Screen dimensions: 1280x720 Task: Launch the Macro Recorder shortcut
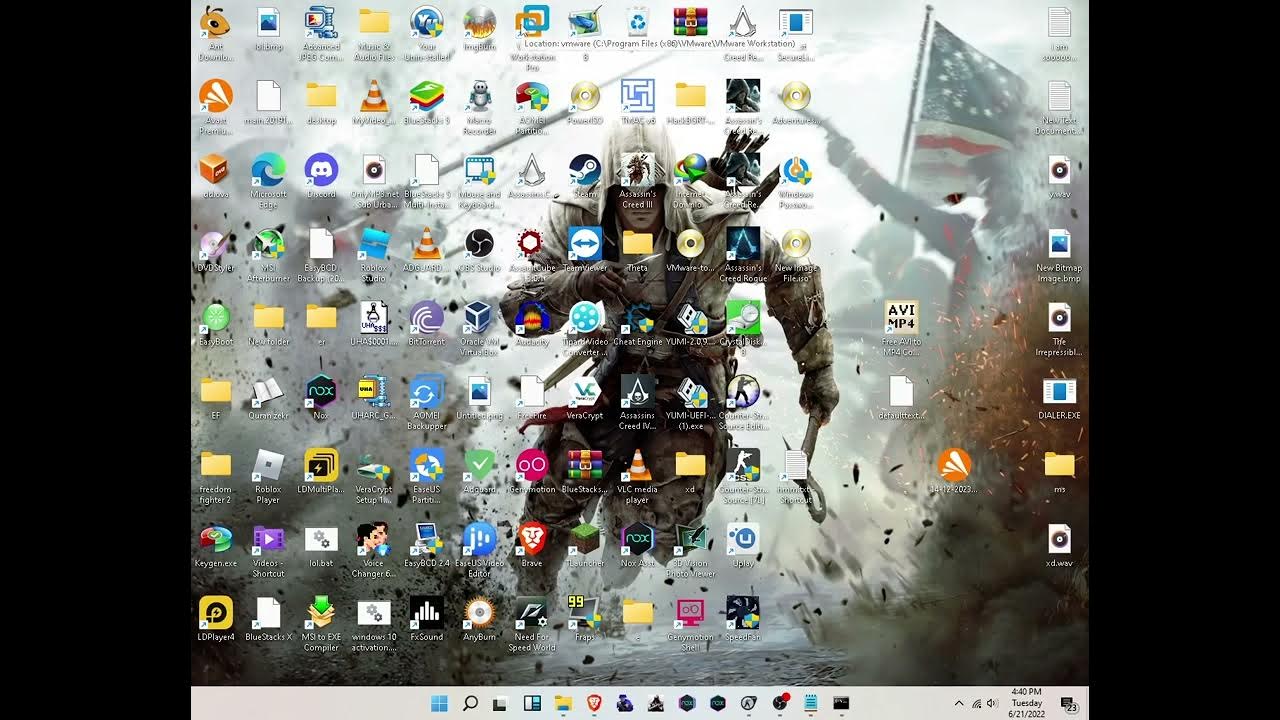(480, 107)
